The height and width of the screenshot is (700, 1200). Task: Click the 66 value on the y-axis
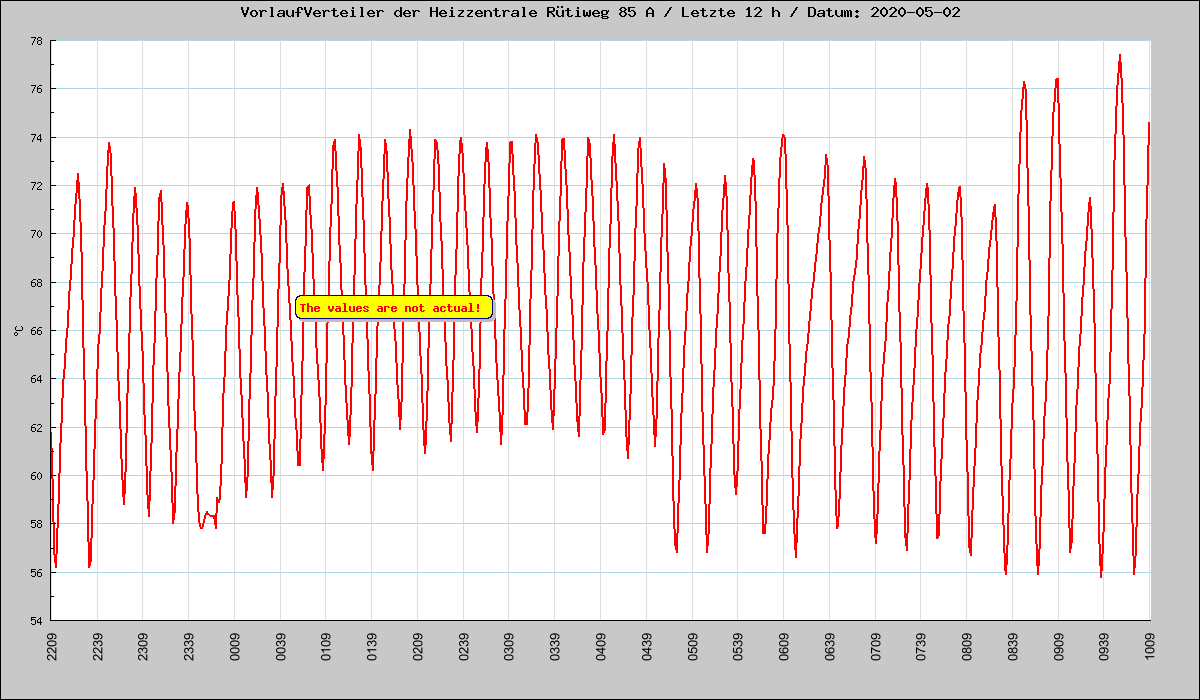[x=35, y=331]
